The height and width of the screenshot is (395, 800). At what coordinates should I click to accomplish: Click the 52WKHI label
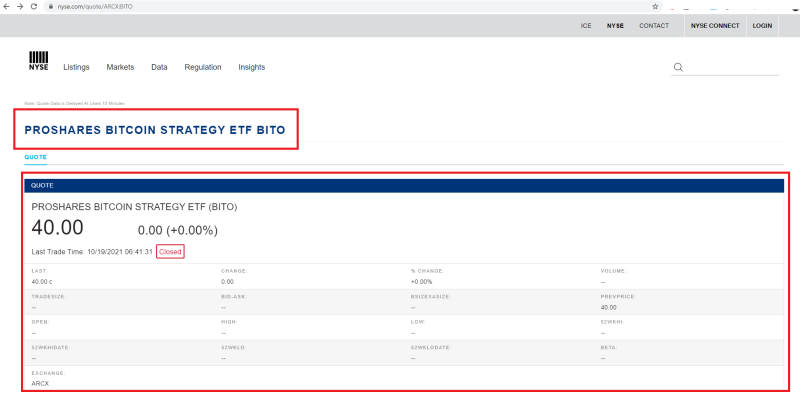613,322
